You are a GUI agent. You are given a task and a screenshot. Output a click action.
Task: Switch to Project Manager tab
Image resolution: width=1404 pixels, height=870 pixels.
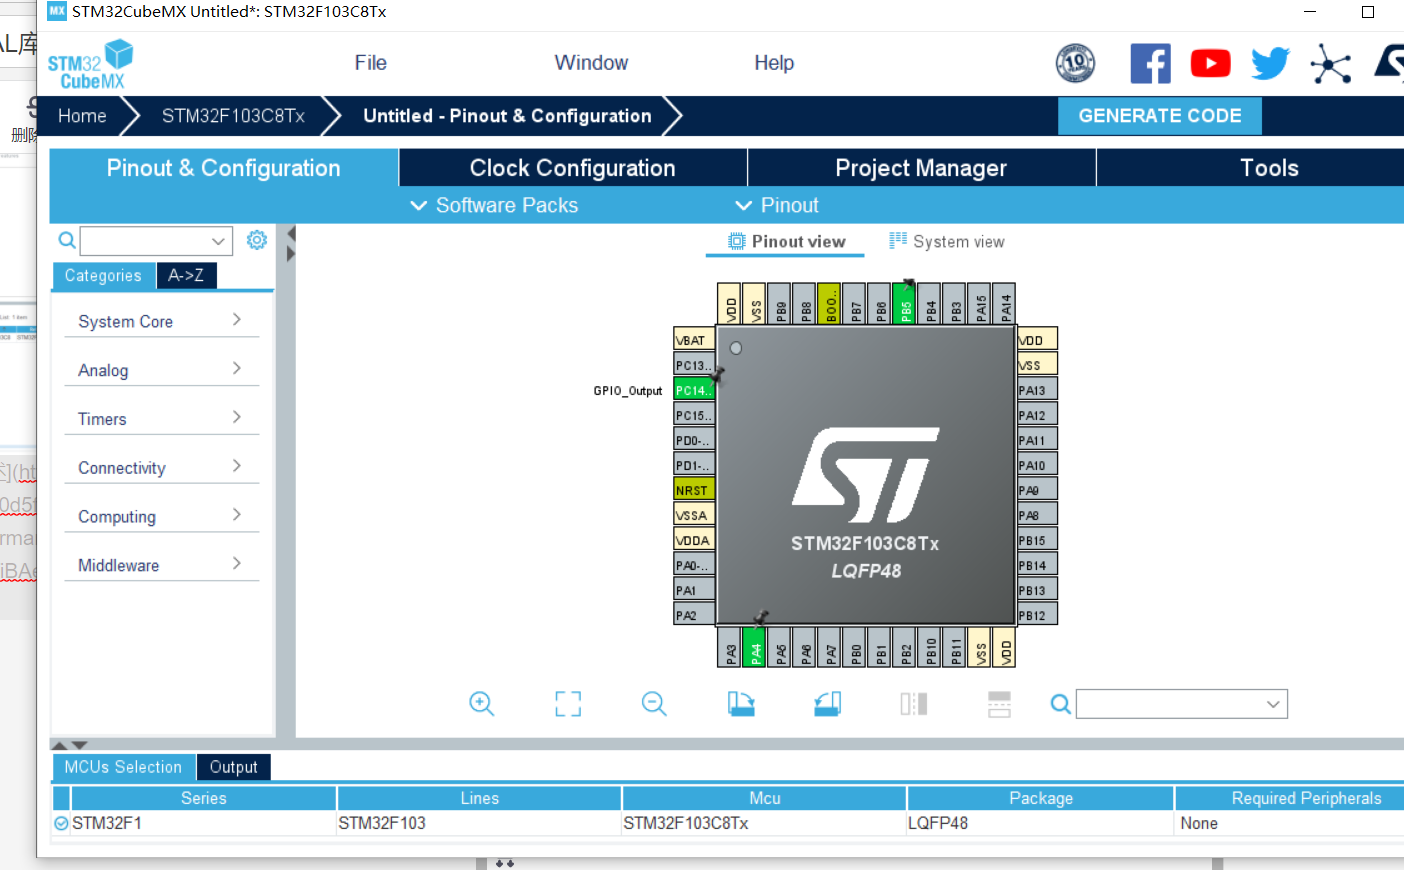921,168
